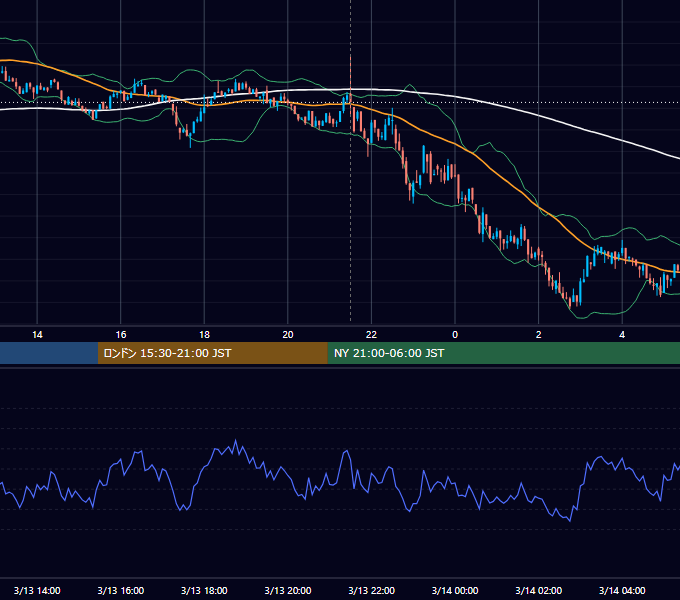Click the London 15:30-21:00 JST session bar
Image resolution: width=680 pixels, height=600 pixels.
212,353
